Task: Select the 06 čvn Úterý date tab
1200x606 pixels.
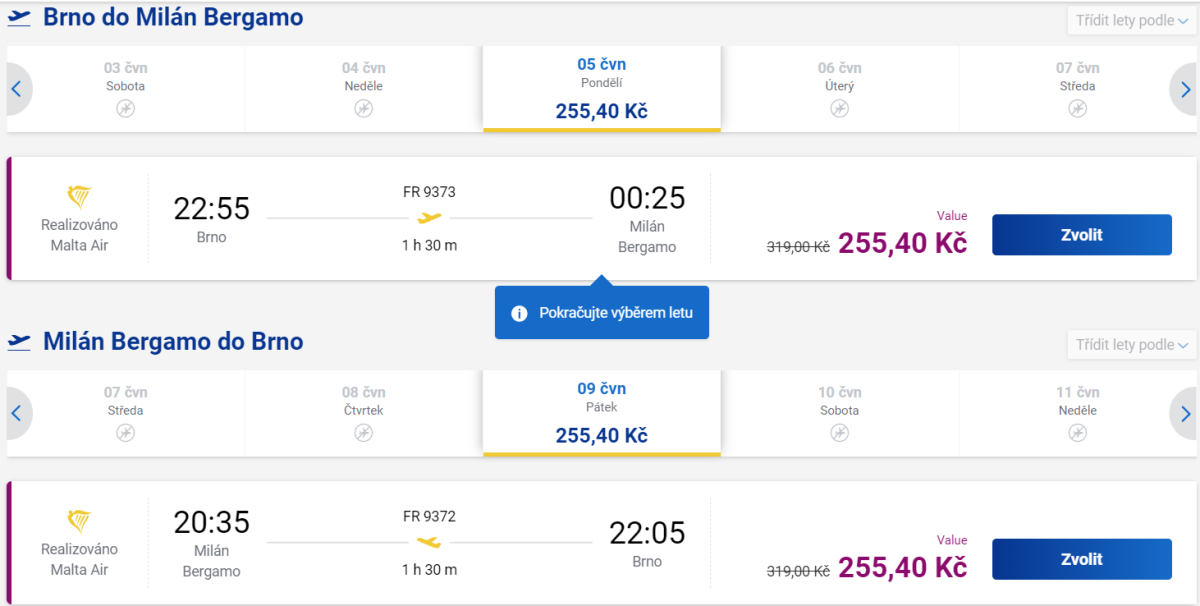Action: (839, 88)
